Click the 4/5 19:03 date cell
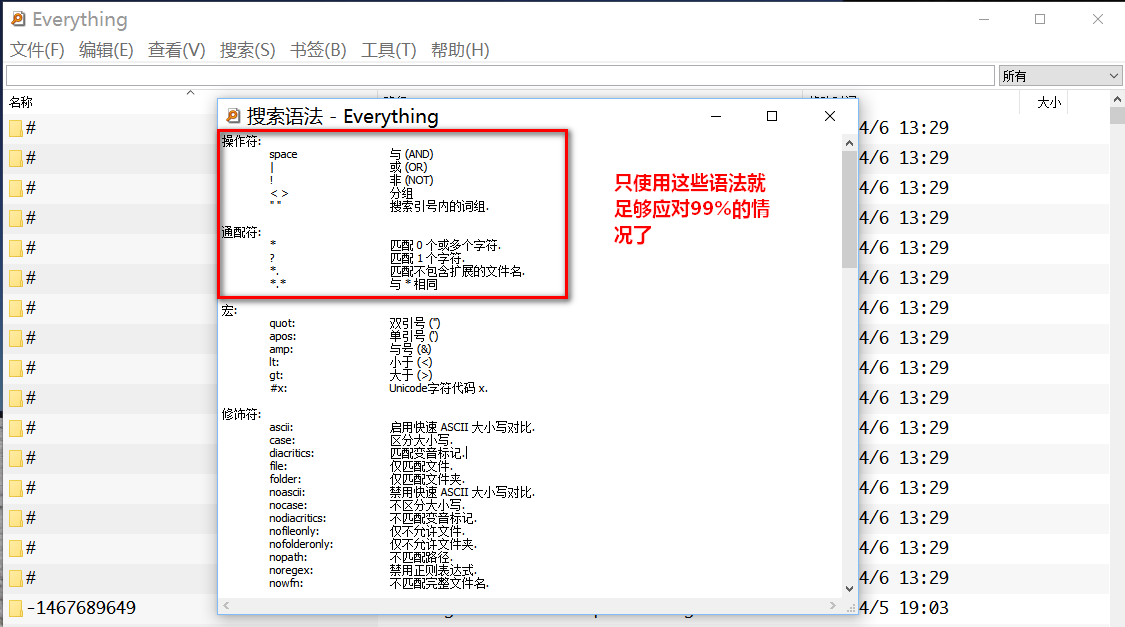The image size is (1125, 627). pyautogui.click(x=904, y=608)
